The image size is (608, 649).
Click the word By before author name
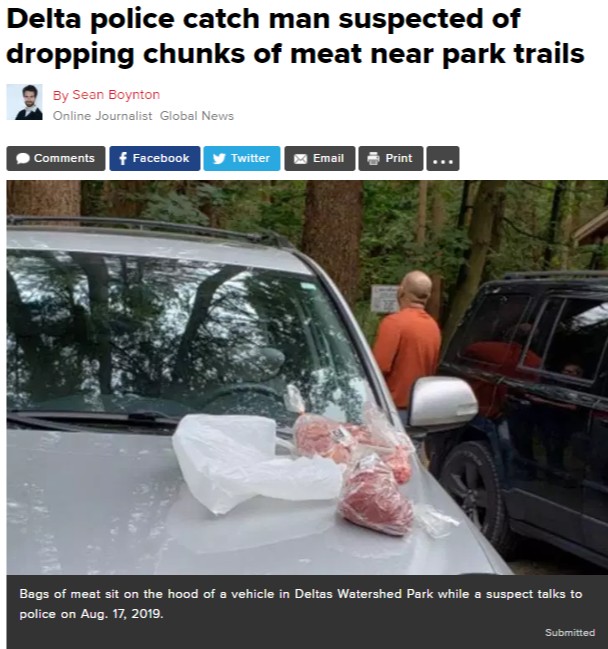[x=60, y=96]
